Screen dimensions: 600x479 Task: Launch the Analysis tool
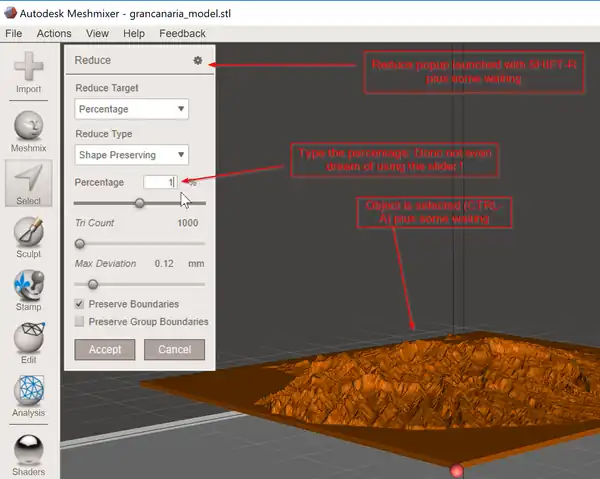click(x=29, y=394)
